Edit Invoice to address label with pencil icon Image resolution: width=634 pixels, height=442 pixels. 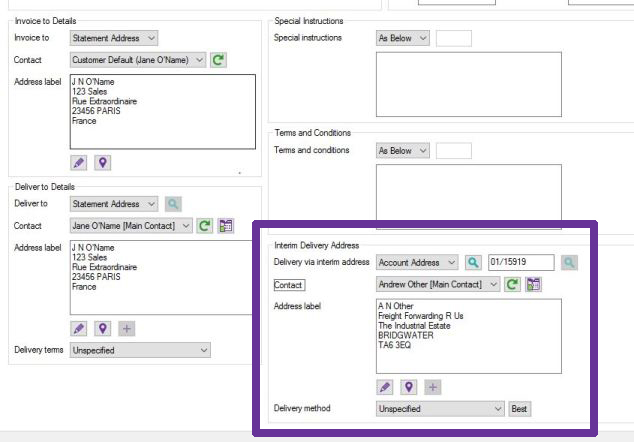pos(78,163)
